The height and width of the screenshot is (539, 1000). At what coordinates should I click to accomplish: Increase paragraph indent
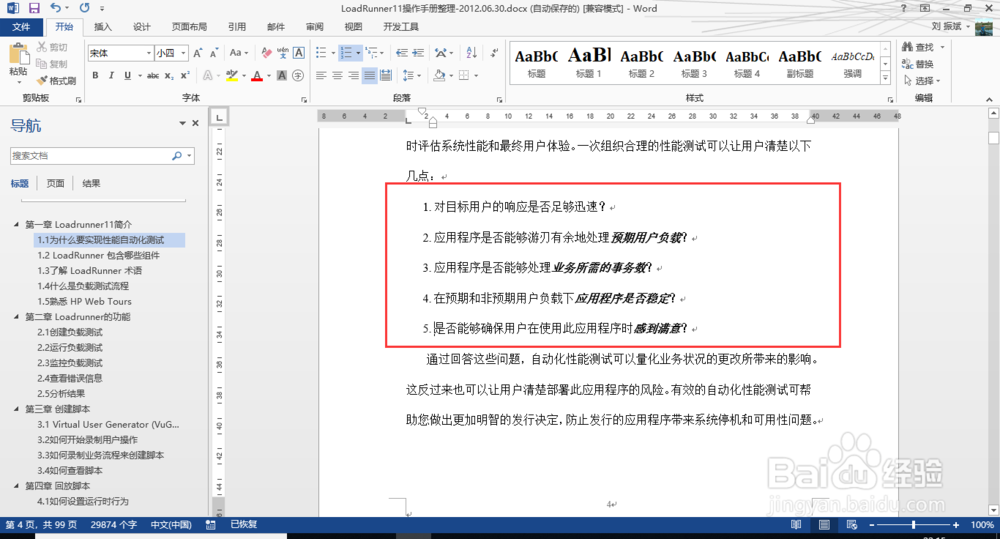(x=418, y=53)
